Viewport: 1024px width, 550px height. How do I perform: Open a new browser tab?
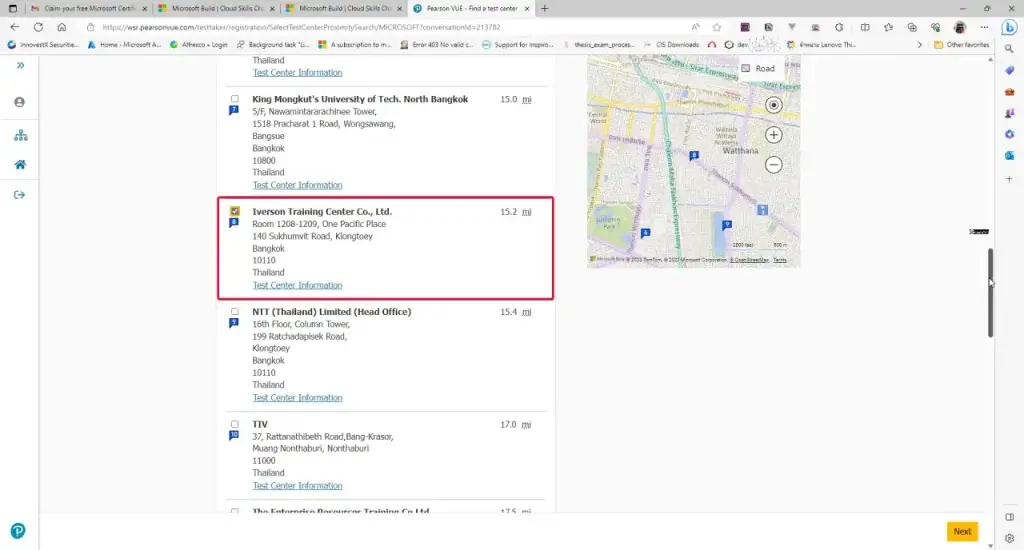545,8
